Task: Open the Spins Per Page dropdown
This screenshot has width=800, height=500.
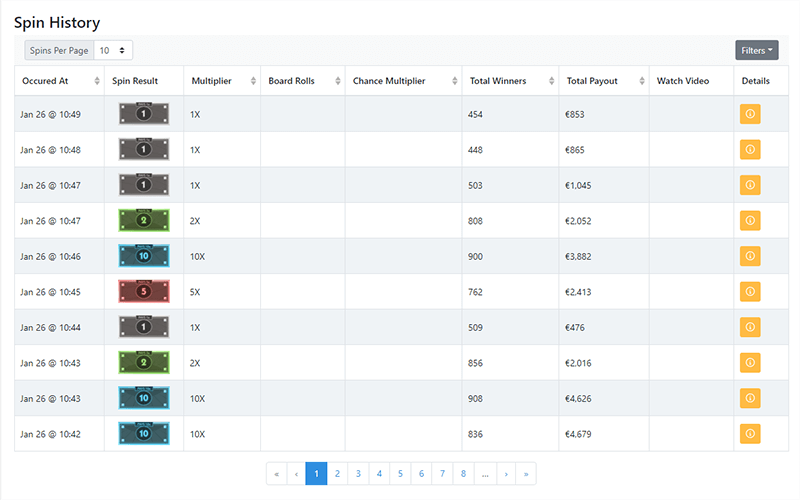Action: (113, 50)
